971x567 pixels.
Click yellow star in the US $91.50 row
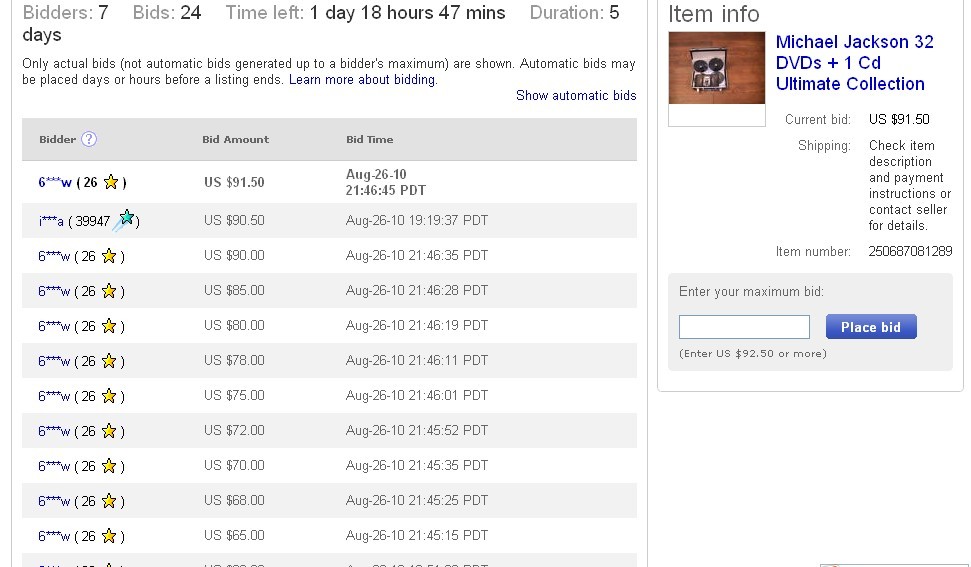[x=111, y=182]
